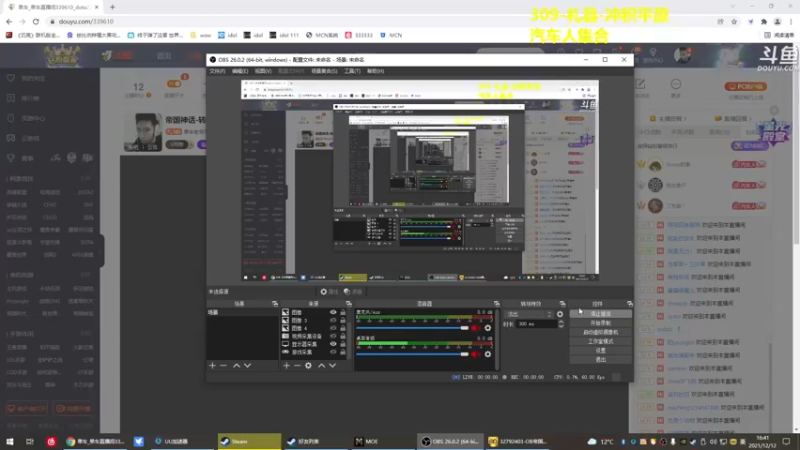800x450 pixels.
Task: Add a new source with the plus icon
Action: coord(286,366)
